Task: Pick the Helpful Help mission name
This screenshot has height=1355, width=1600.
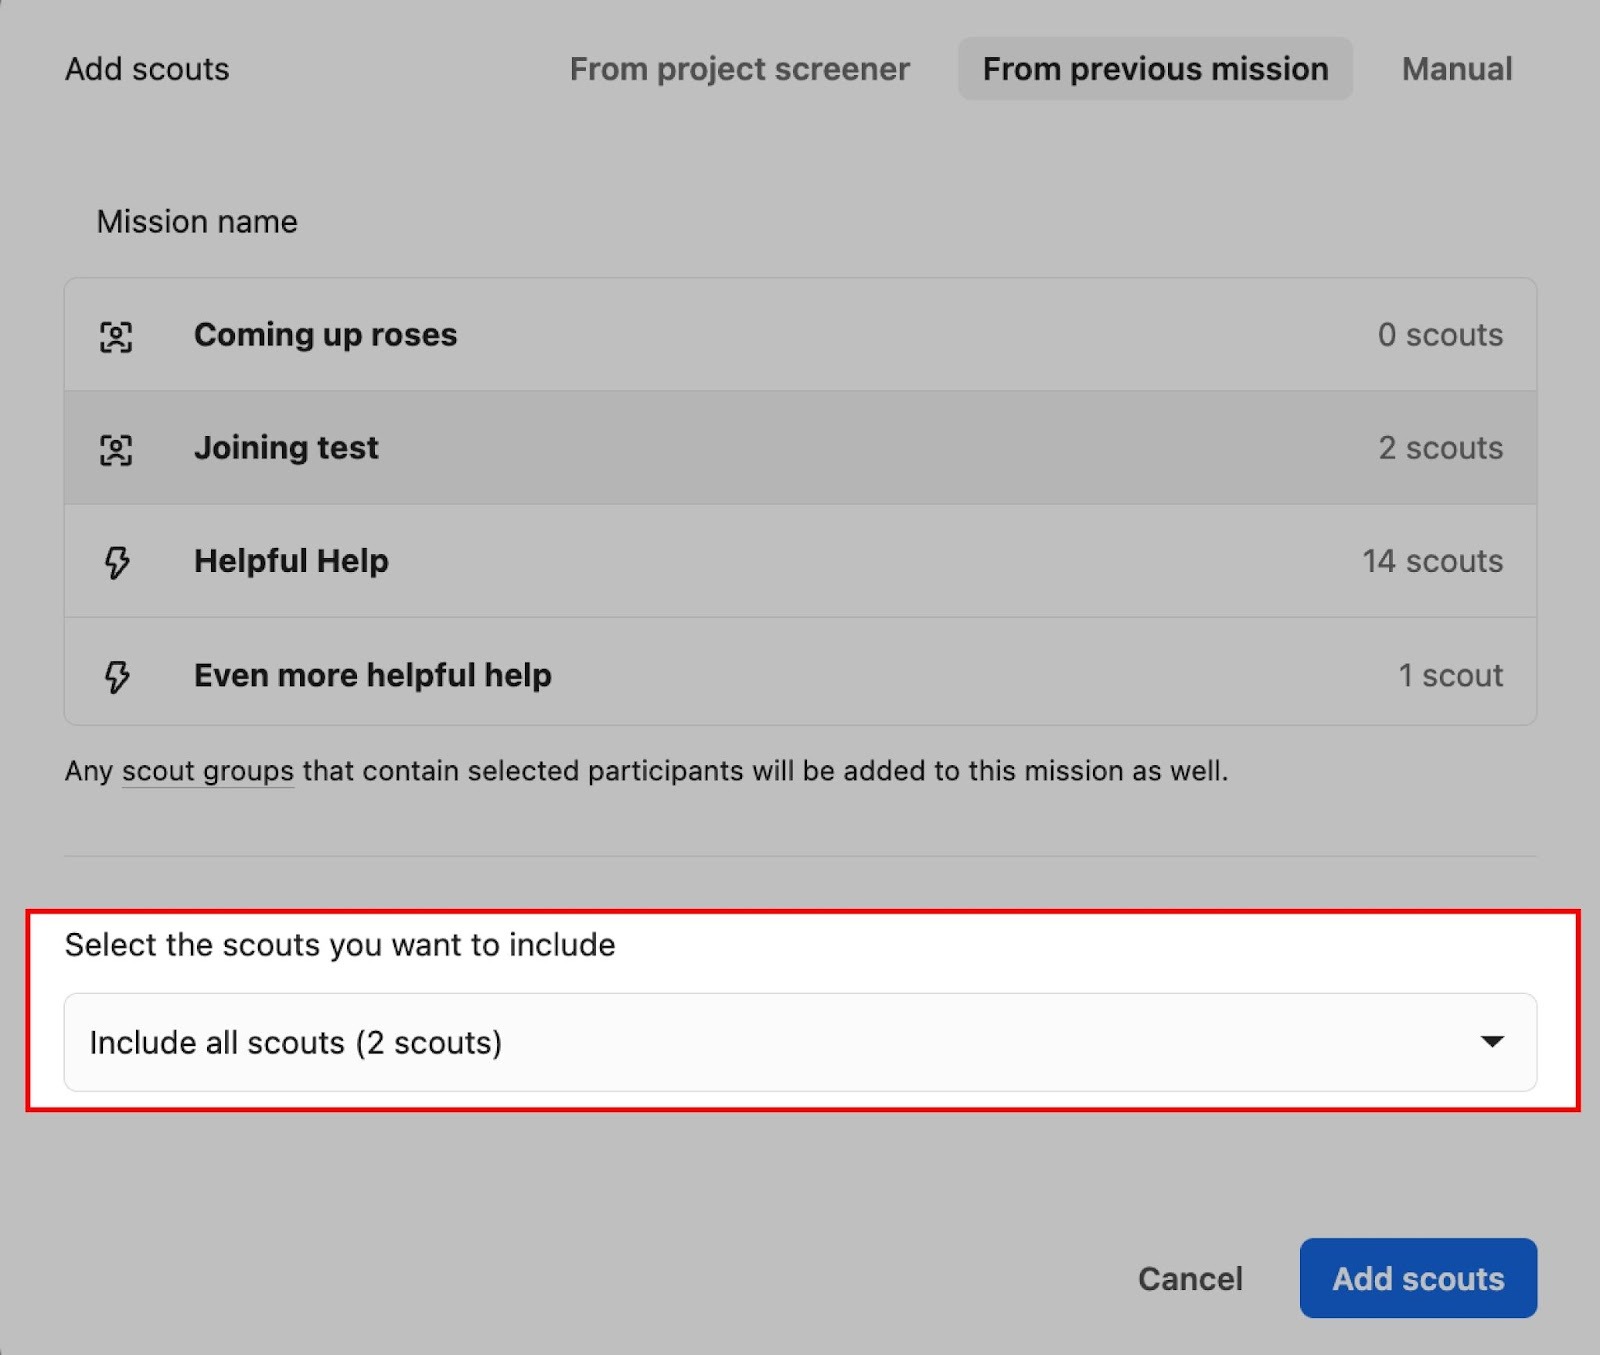Action: 291,561
